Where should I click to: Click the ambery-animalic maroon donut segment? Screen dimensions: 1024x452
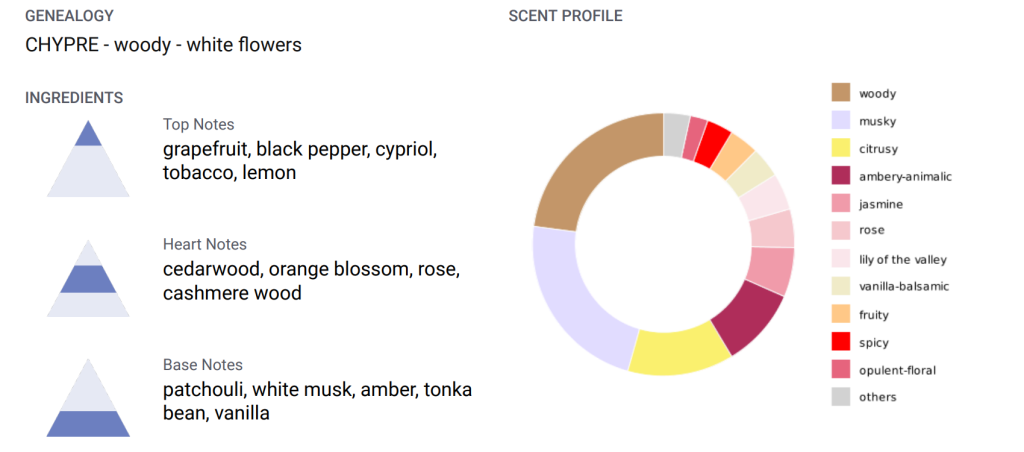click(750, 318)
